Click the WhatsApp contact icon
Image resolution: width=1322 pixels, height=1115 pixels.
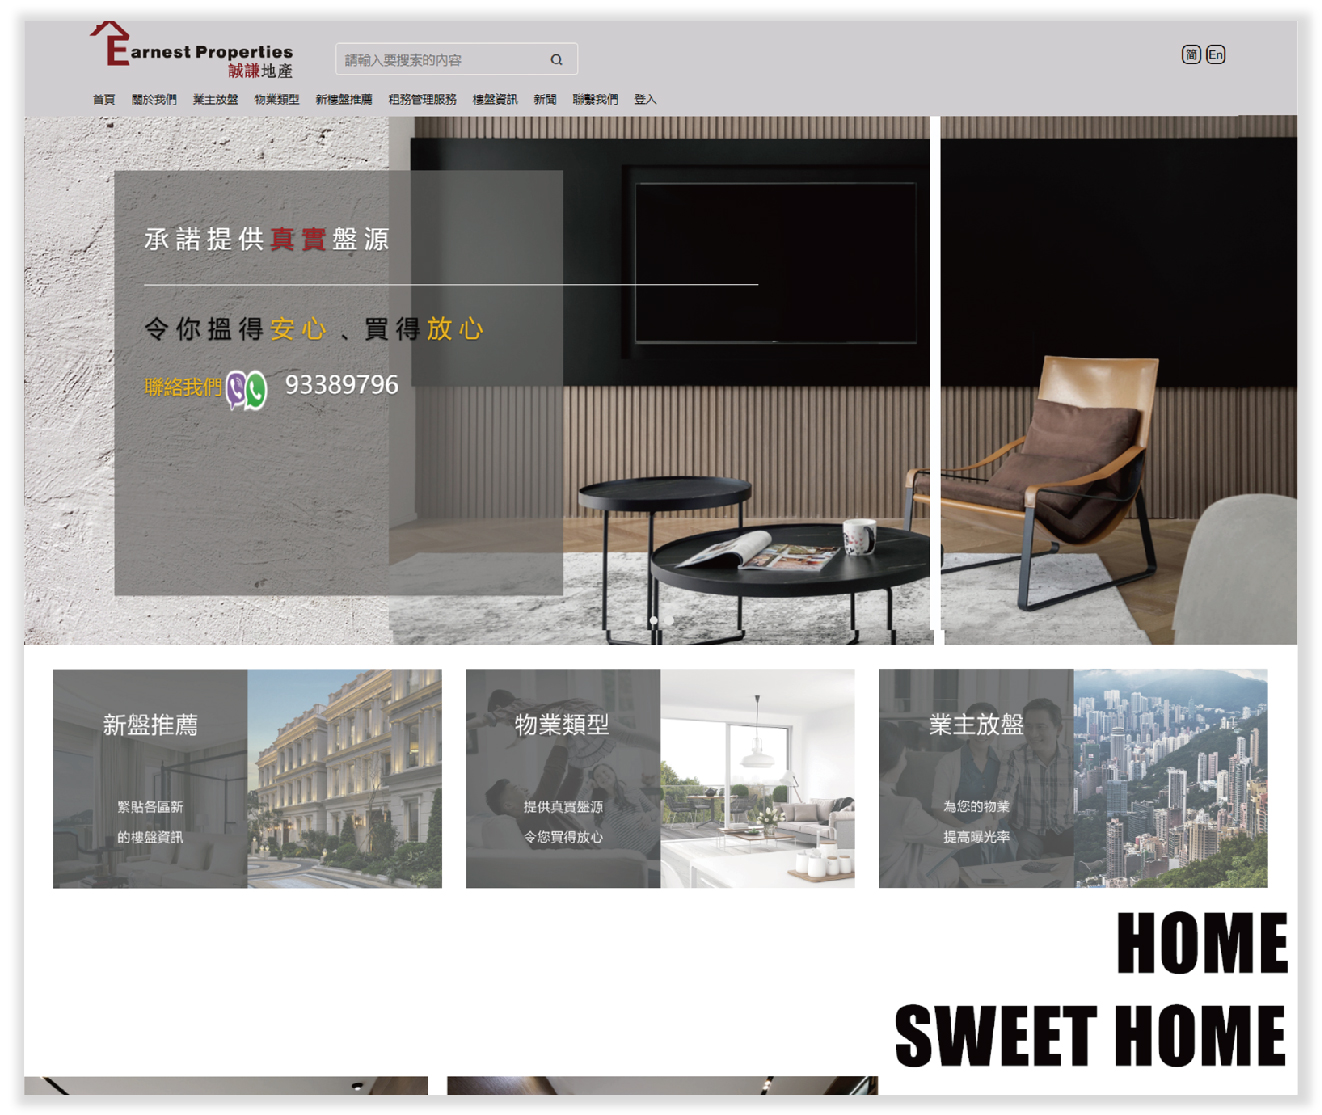click(x=256, y=389)
